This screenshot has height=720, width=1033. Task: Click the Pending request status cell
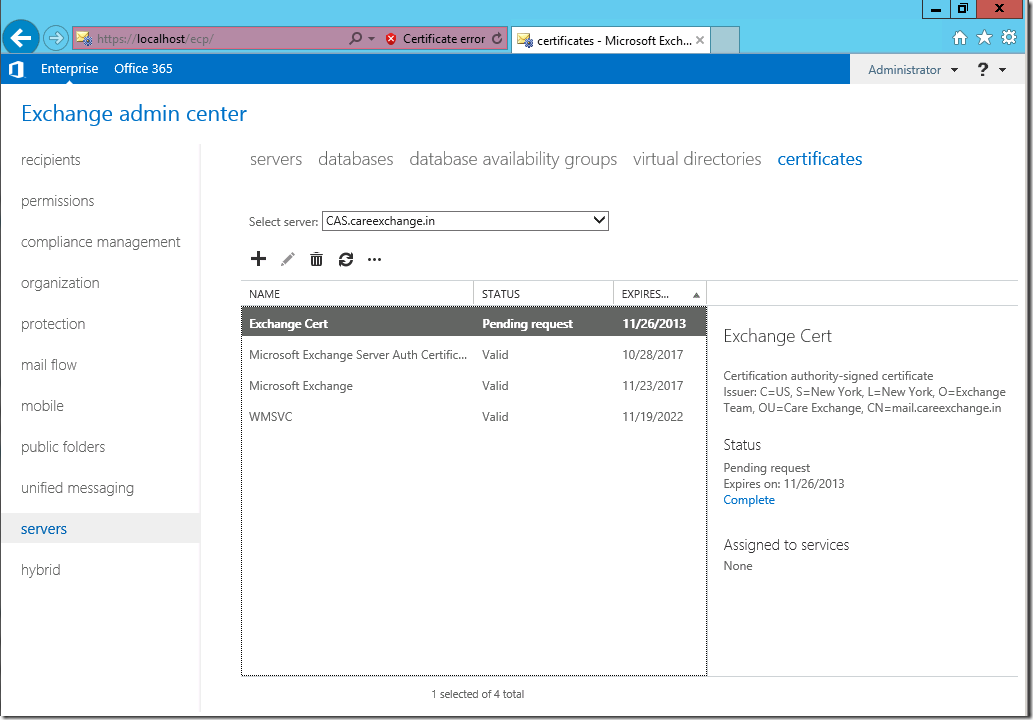[x=527, y=323]
